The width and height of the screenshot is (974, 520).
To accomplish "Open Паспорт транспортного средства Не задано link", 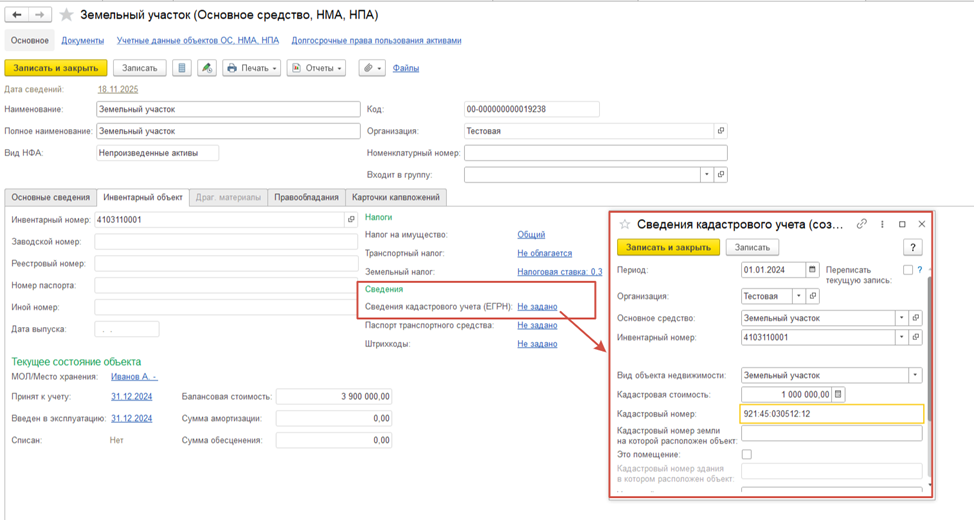I will tap(537, 325).
